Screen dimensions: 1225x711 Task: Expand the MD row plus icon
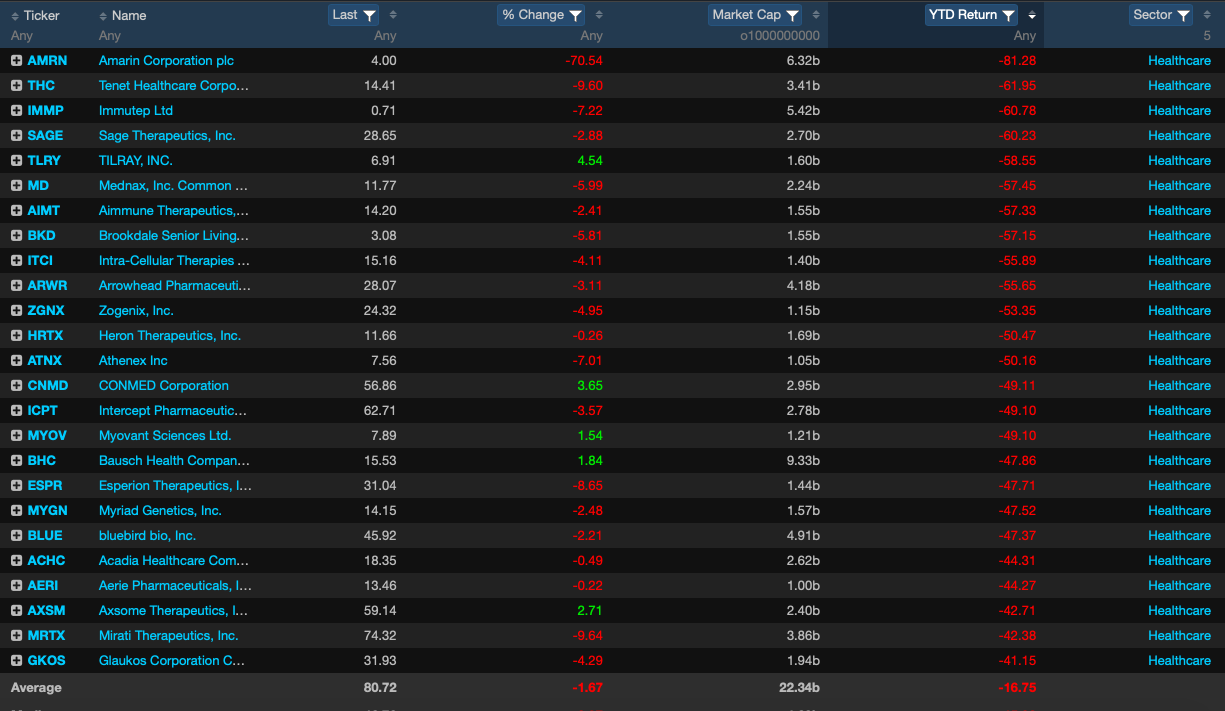tap(16, 186)
